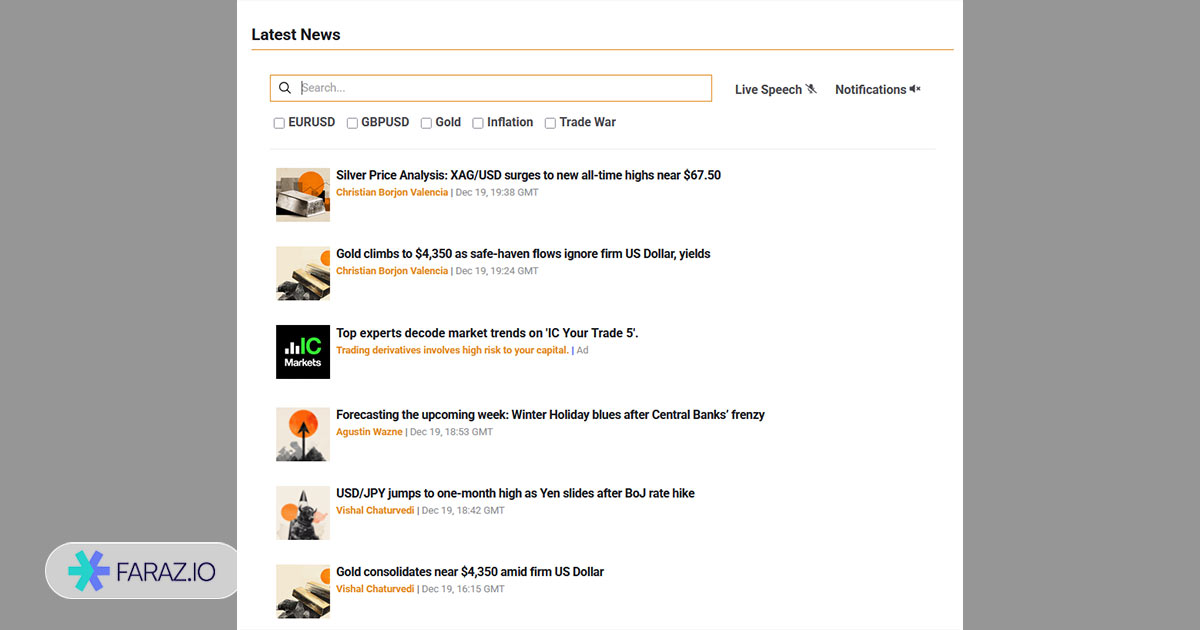Open the Gold consolidates near $4,350 headline
This screenshot has width=1200, height=630.
point(470,572)
